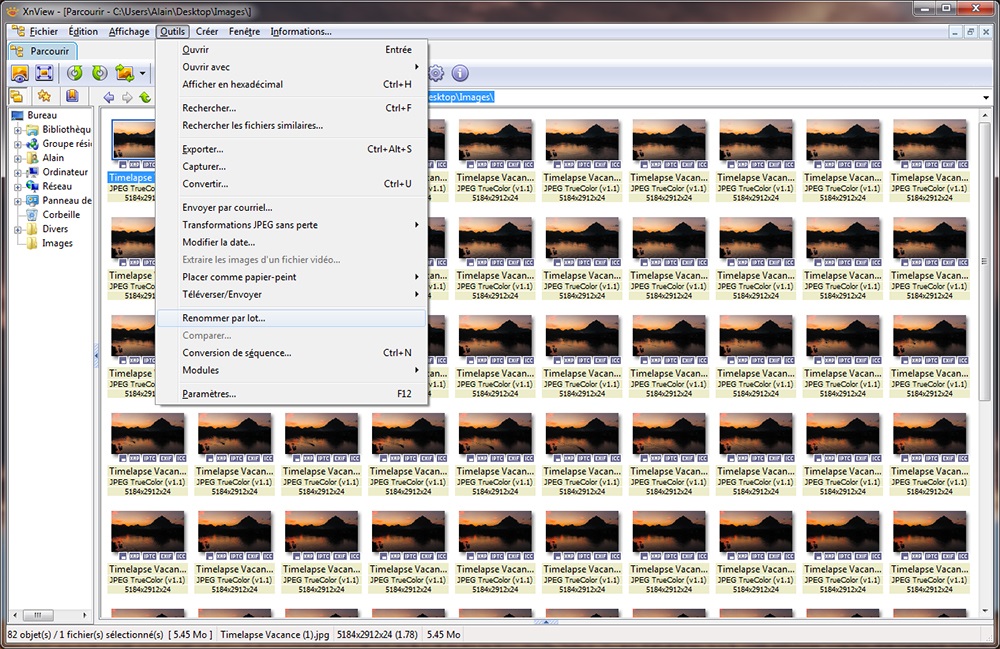1000x649 pixels.
Task: Click the back navigation arrow
Action: pyautogui.click(x=108, y=97)
